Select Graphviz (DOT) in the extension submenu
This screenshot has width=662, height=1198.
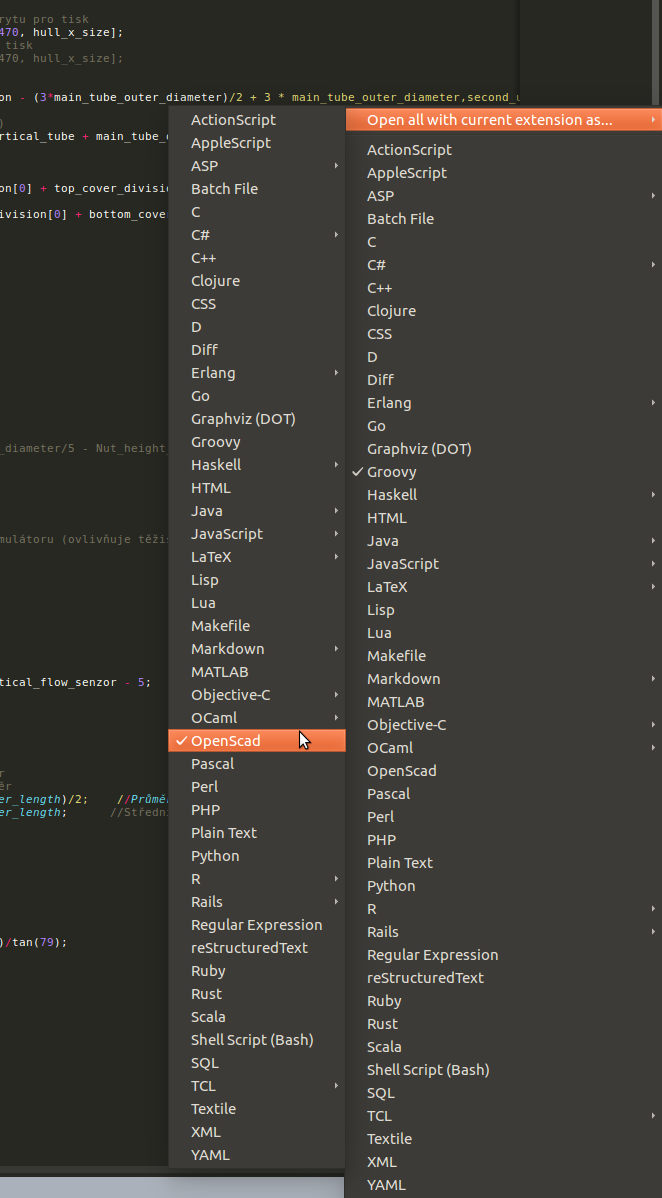(x=419, y=449)
